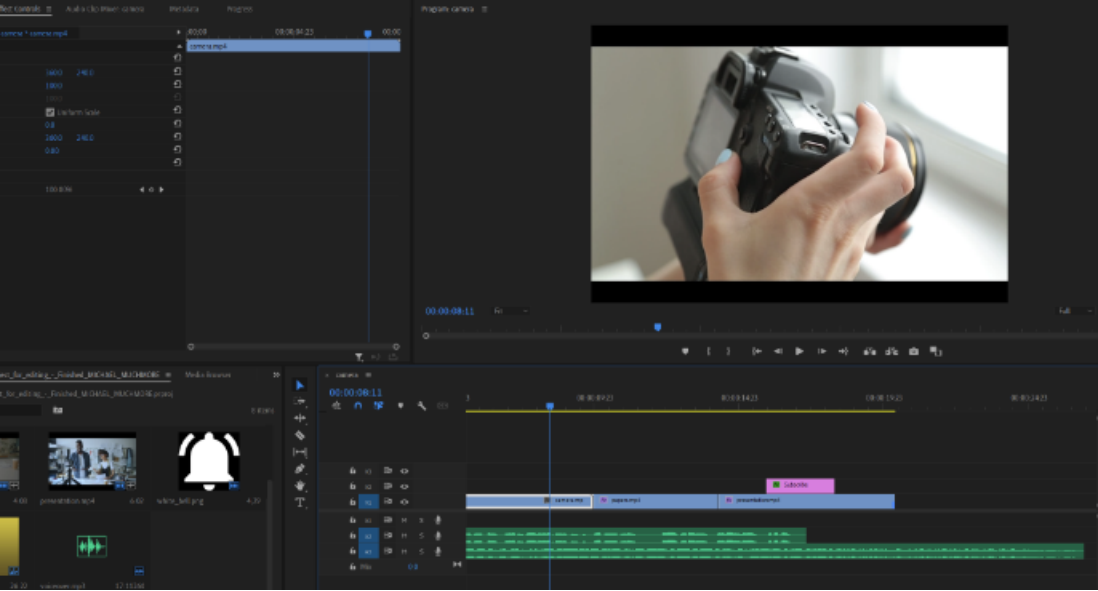Screen dimensions: 1098x591
Task: Select the Razor tool in the timeline toolbar
Action: coord(300,433)
